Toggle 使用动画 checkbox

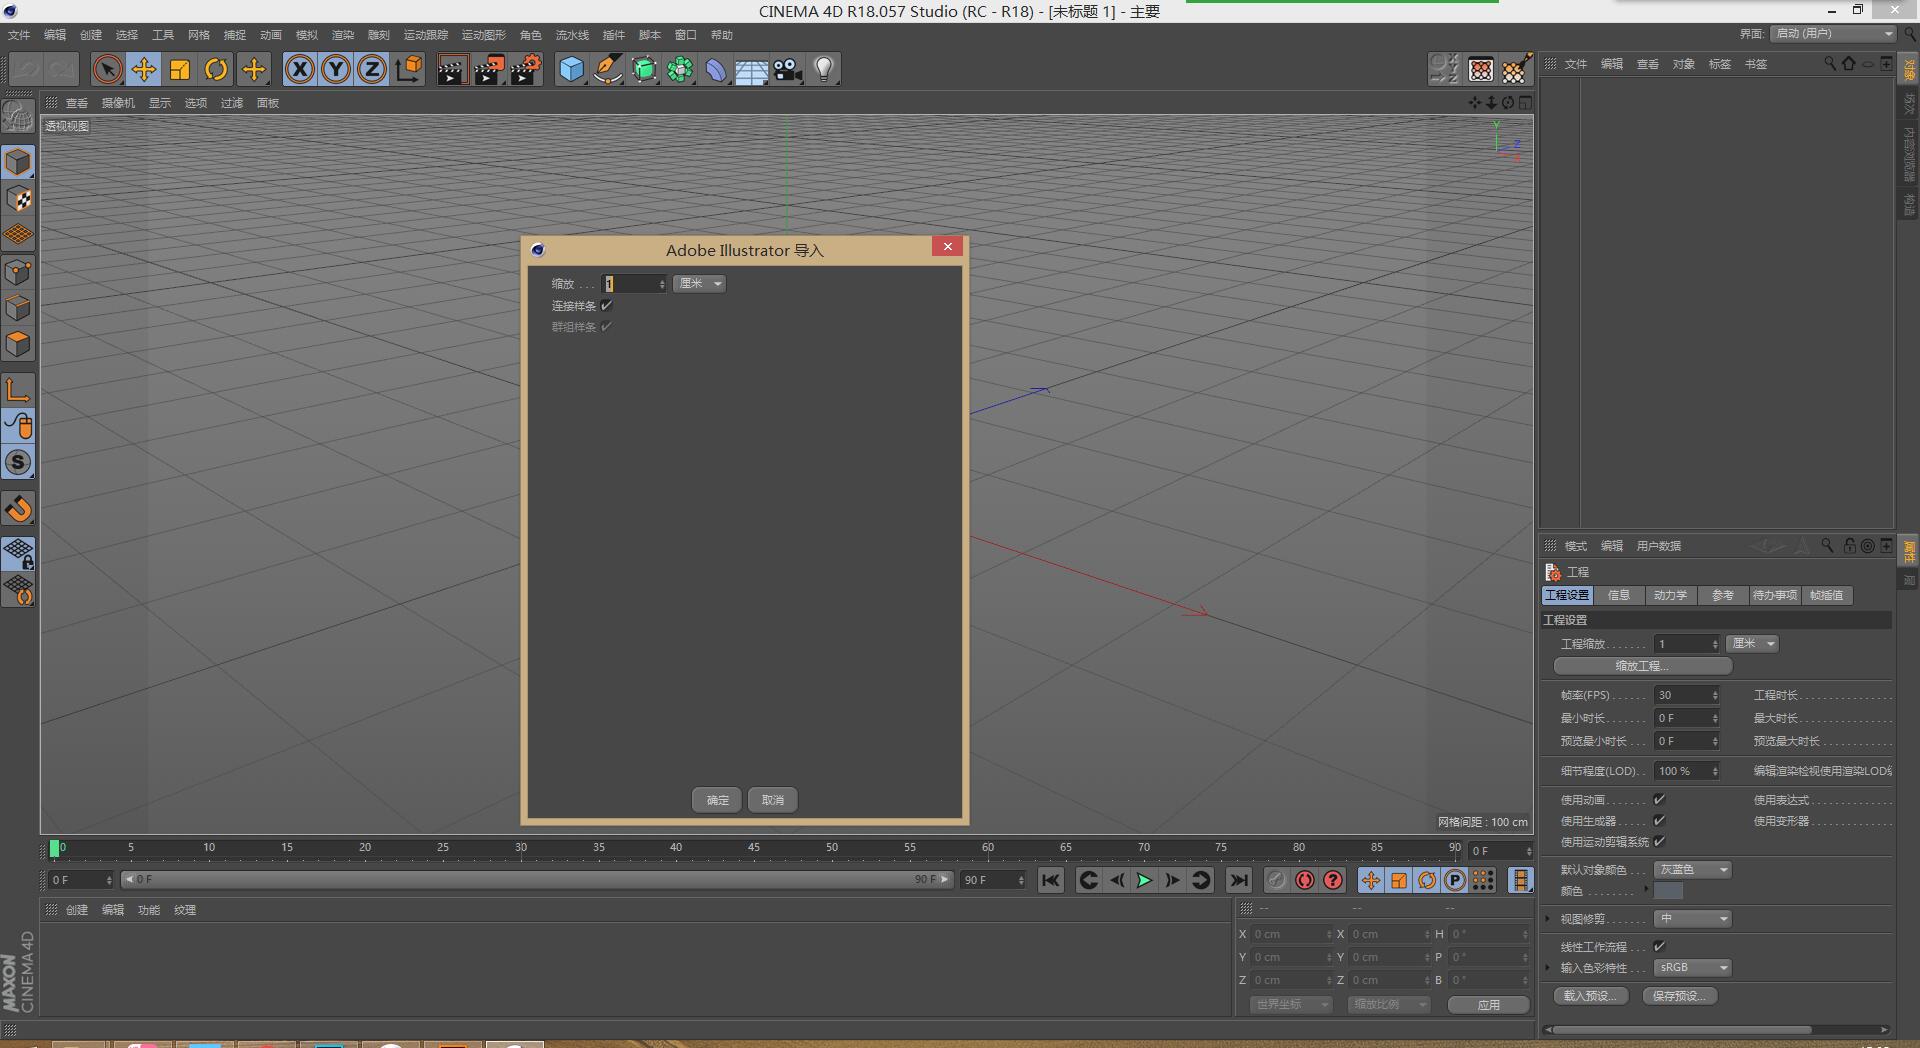1660,799
